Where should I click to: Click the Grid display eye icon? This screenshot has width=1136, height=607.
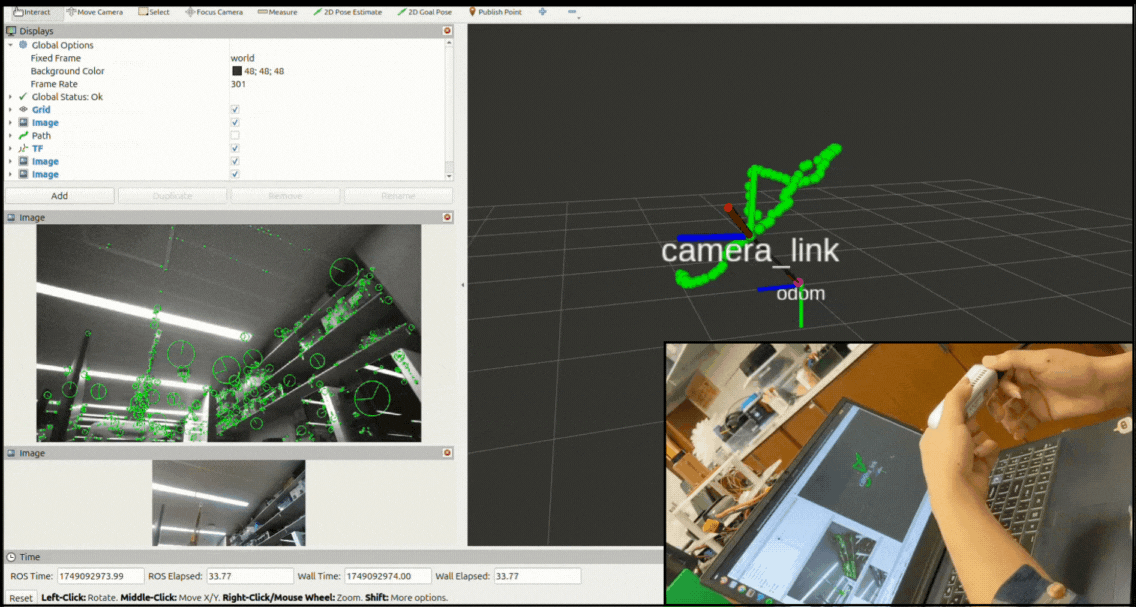tap(22, 109)
